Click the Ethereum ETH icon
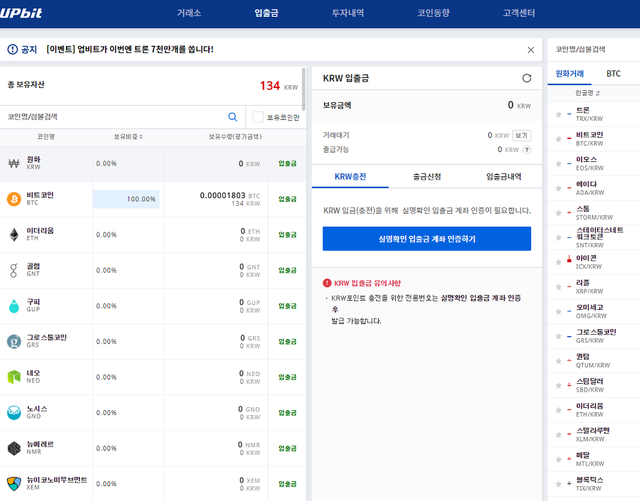640x501 pixels. [14, 234]
